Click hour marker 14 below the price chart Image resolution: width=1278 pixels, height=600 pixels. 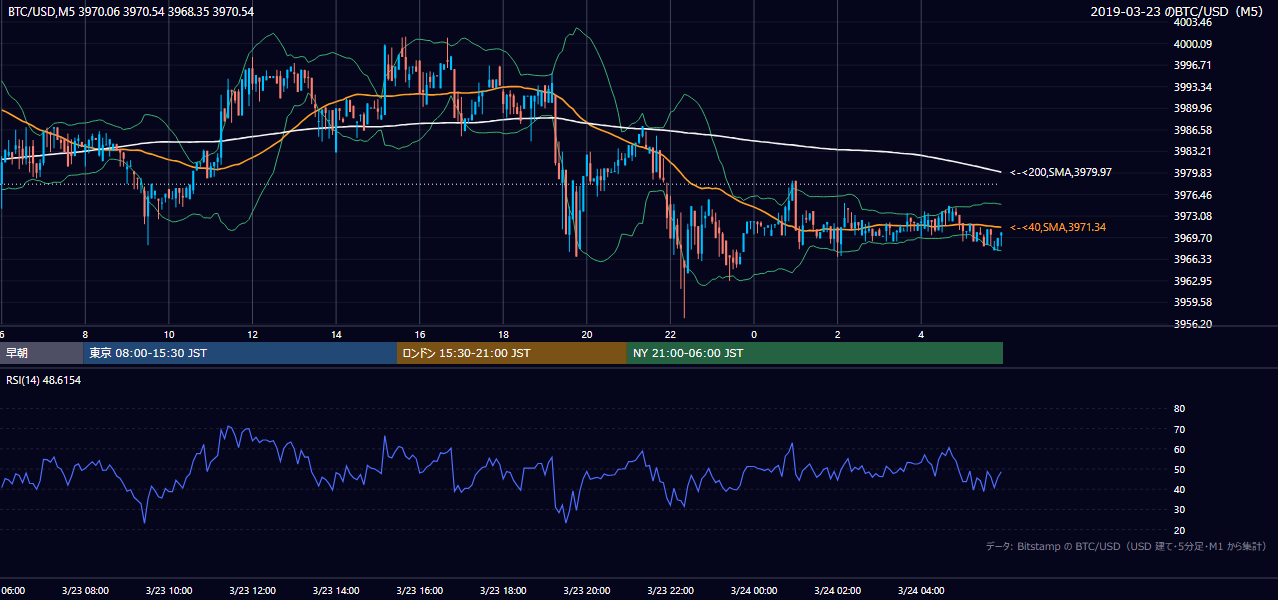point(336,334)
